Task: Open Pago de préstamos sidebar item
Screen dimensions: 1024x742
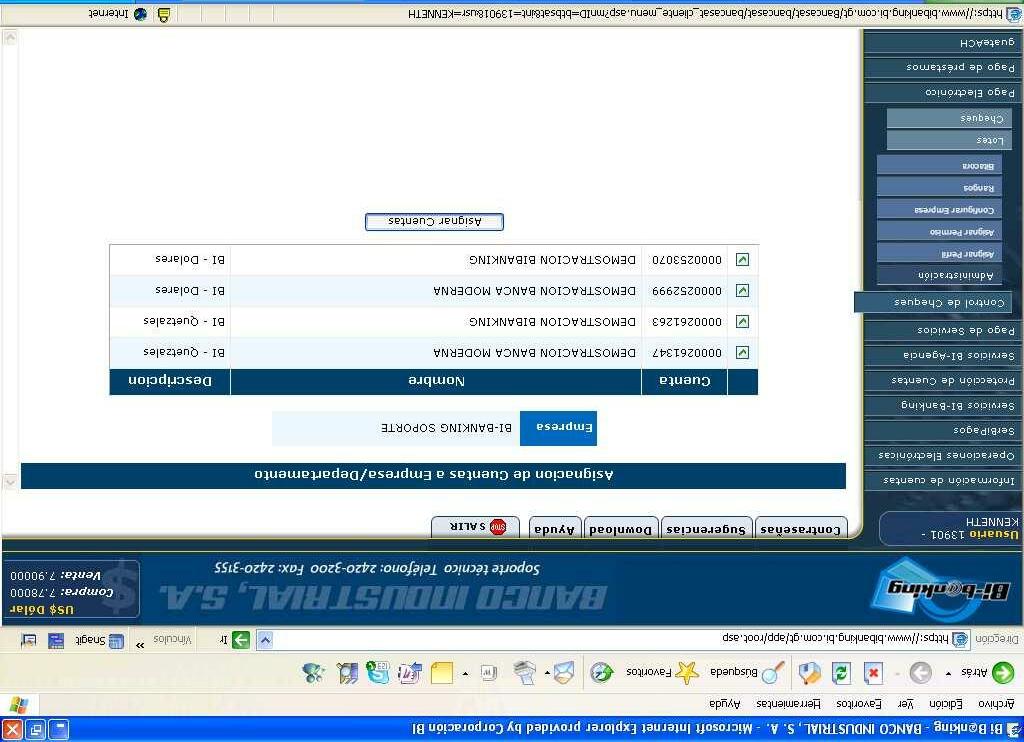Action: tap(941, 67)
